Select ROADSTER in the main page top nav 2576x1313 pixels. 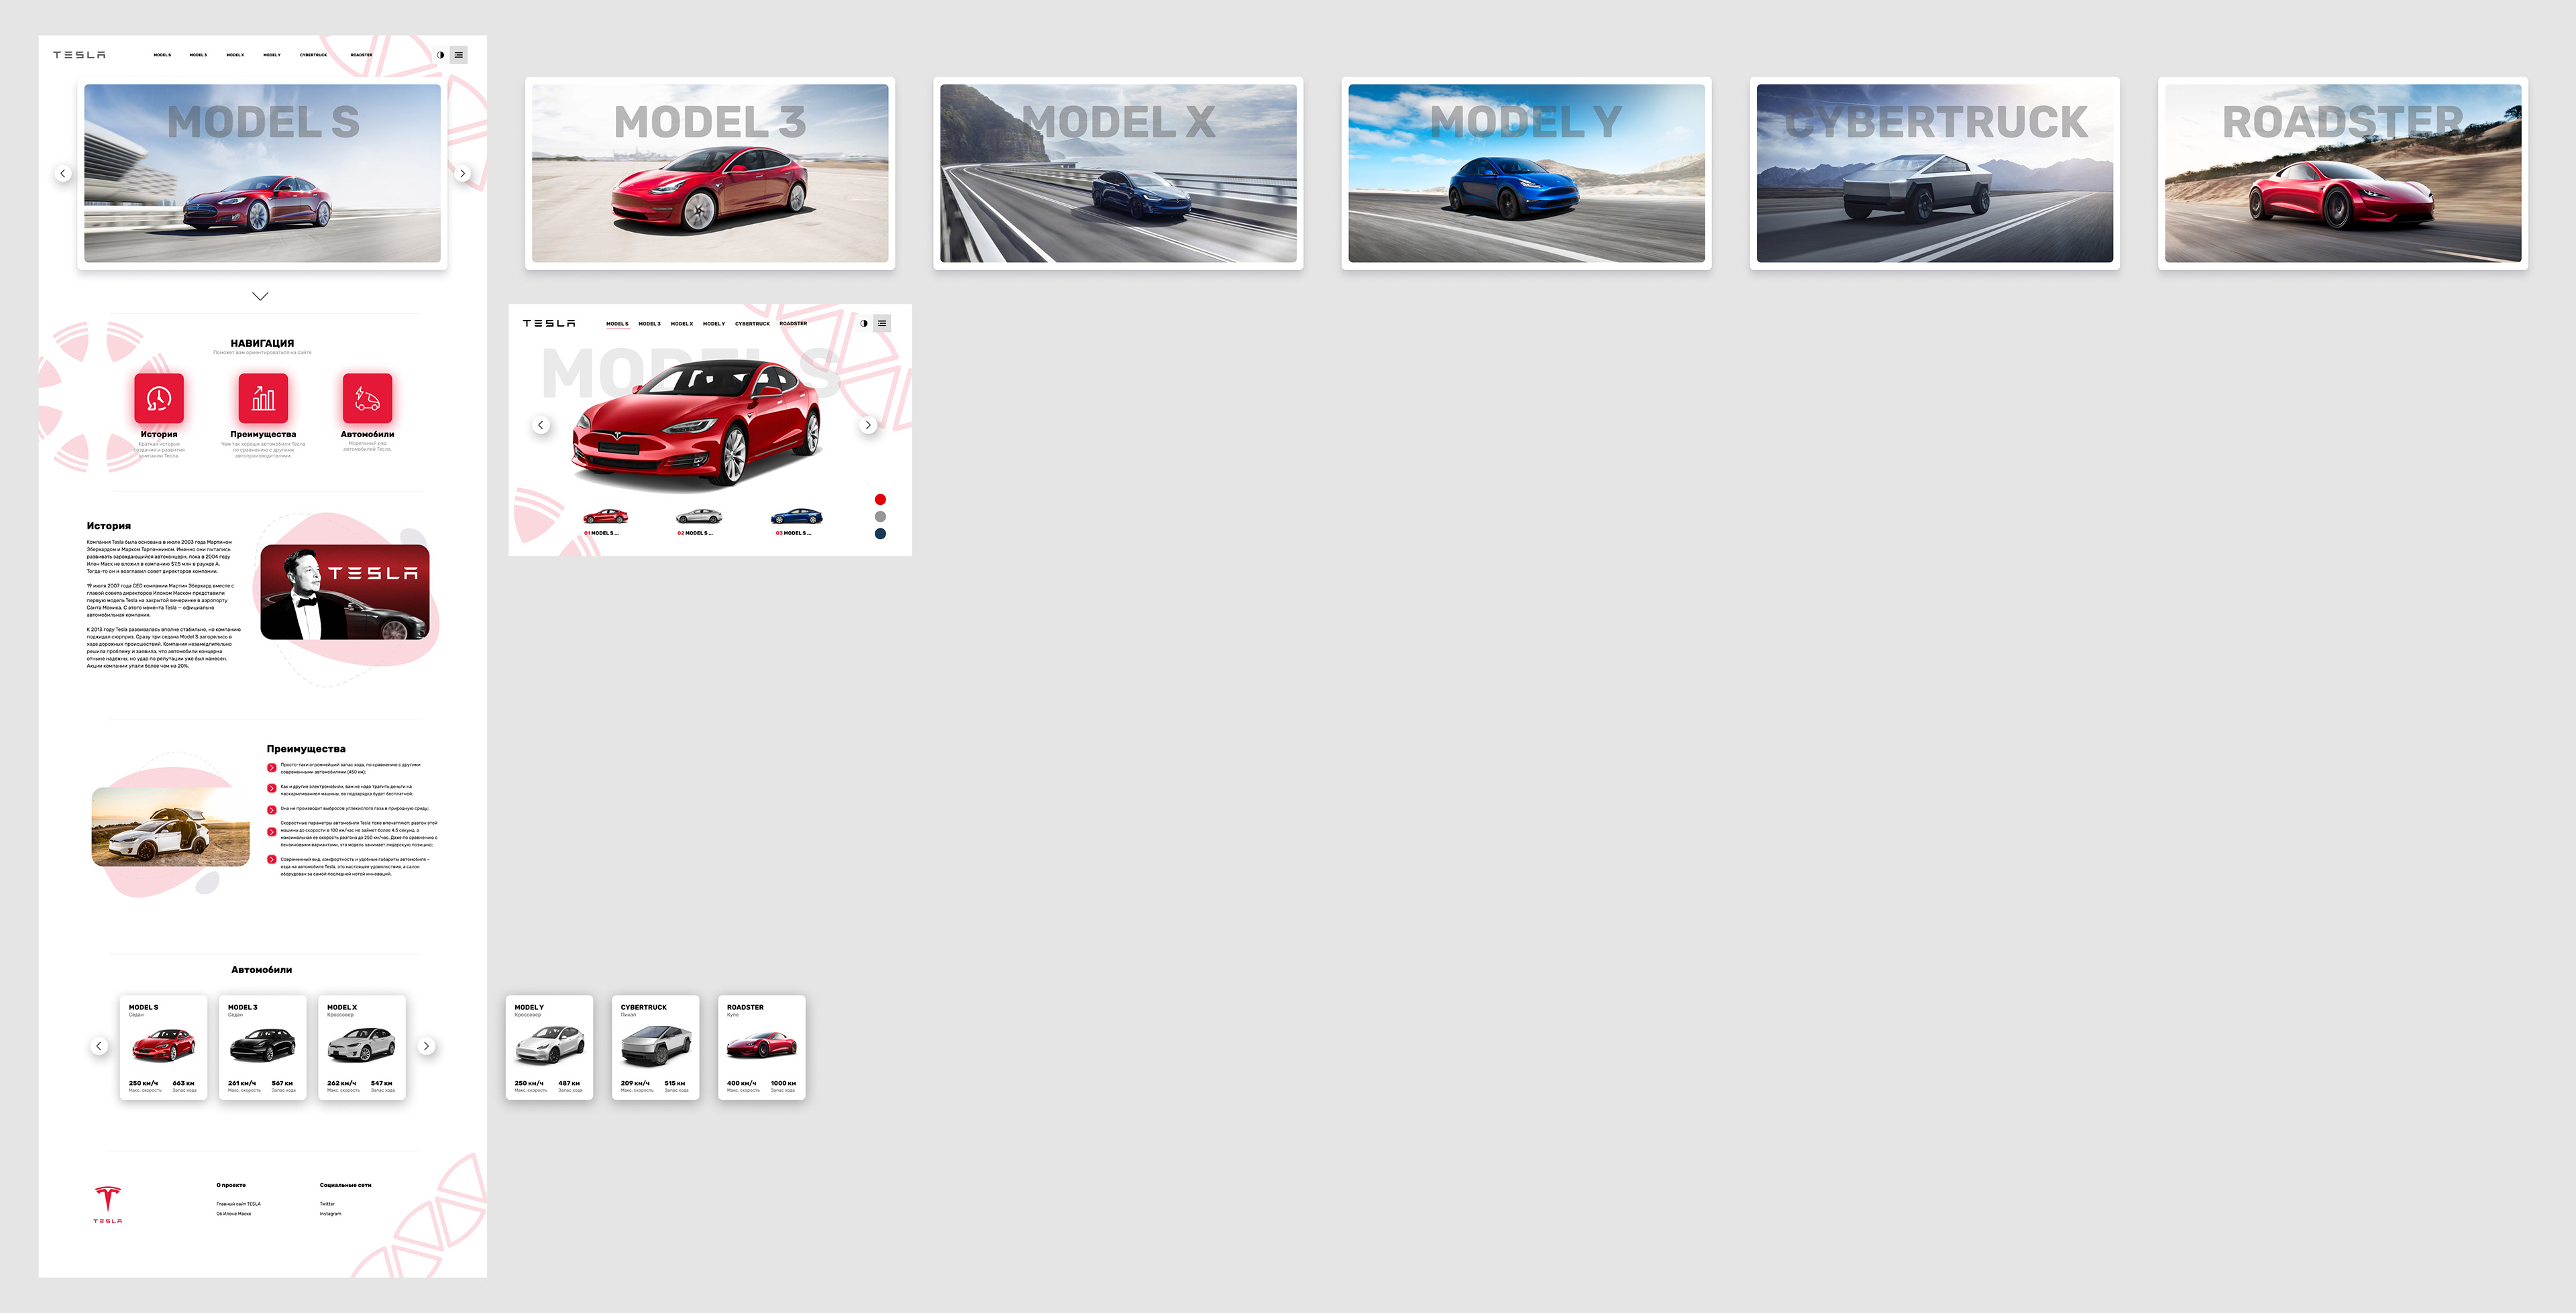point(361,55)
